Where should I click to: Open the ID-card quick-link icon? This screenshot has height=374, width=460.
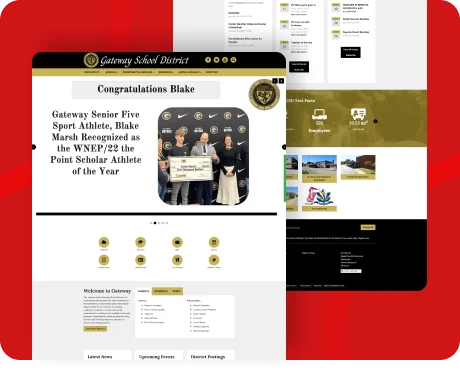tap(141, 260)
